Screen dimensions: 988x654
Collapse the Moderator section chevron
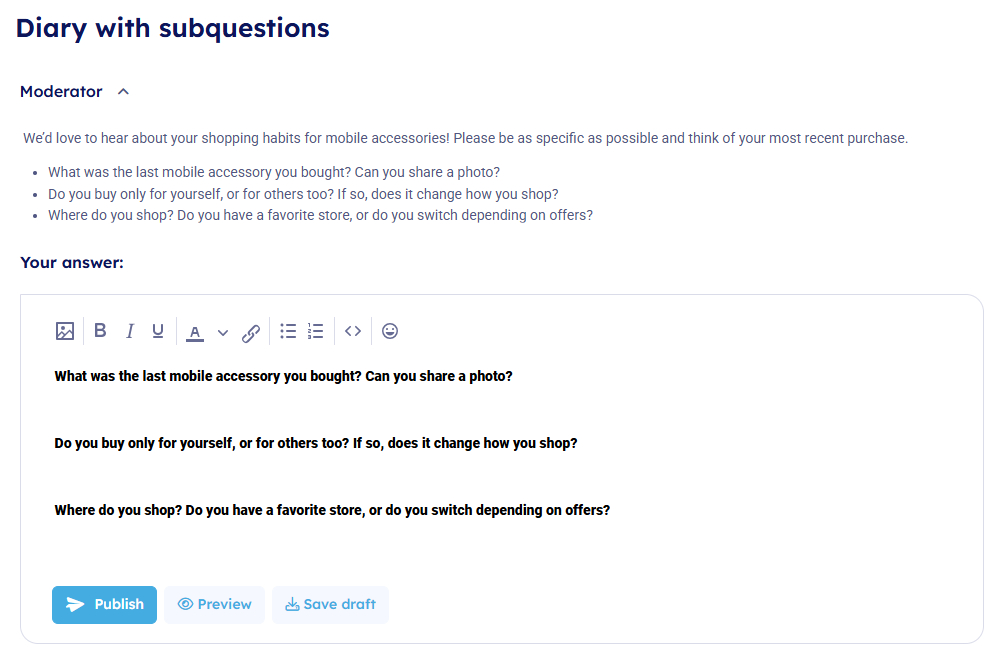pos(123,92)
